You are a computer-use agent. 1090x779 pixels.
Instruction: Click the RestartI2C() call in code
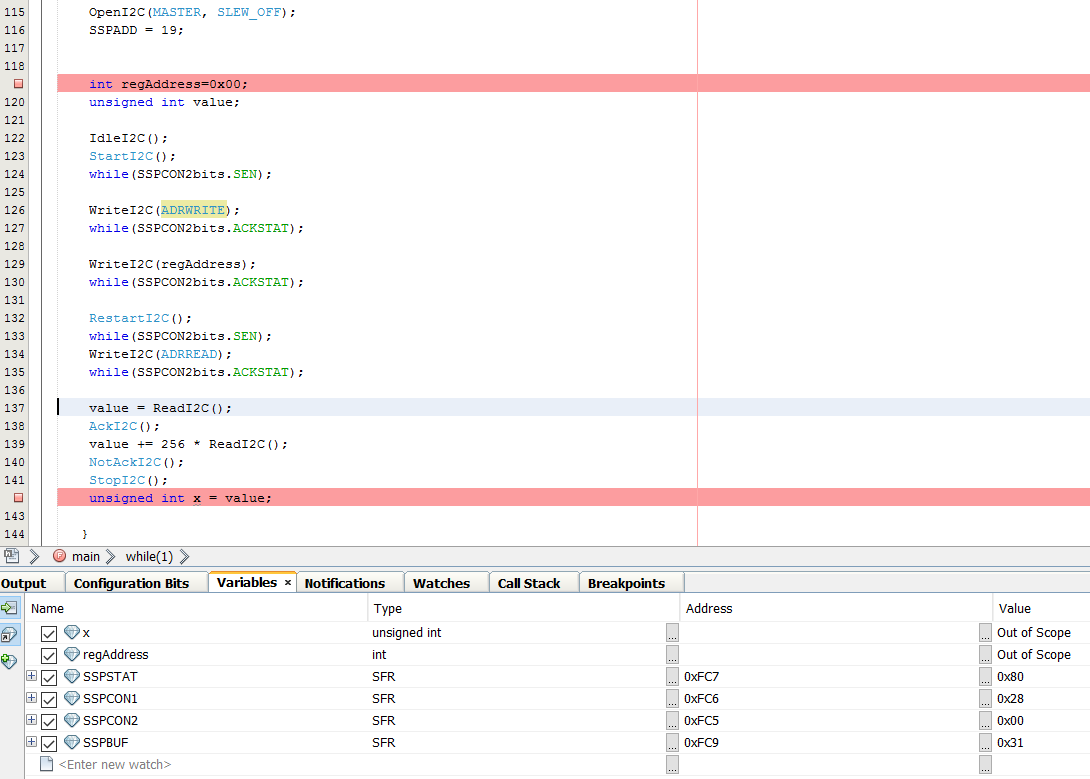[140, 318]
